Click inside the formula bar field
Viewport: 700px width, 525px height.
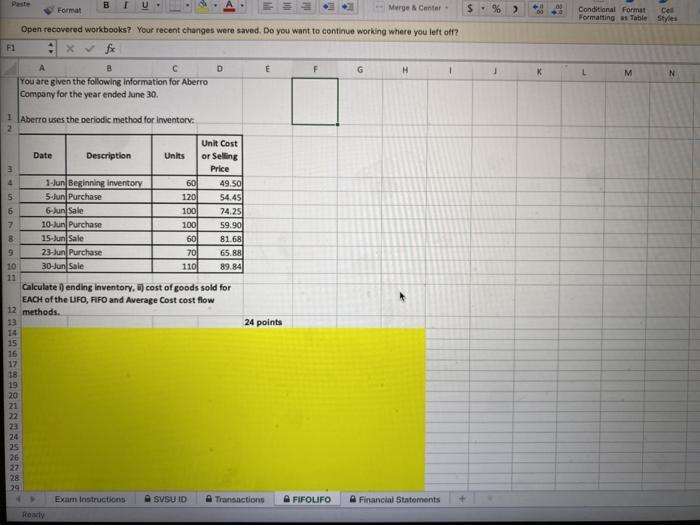(408, 50)
